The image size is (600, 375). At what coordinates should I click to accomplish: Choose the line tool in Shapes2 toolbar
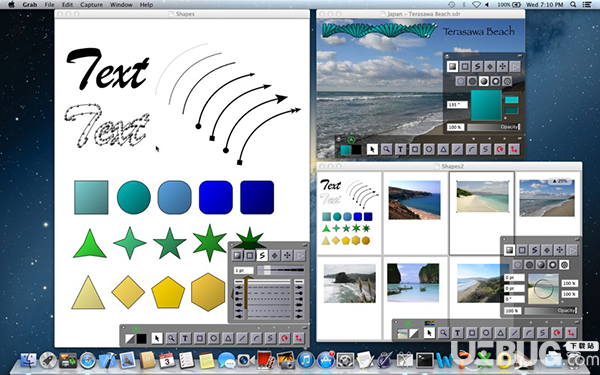pyautogui.click(x=514, y=333)
